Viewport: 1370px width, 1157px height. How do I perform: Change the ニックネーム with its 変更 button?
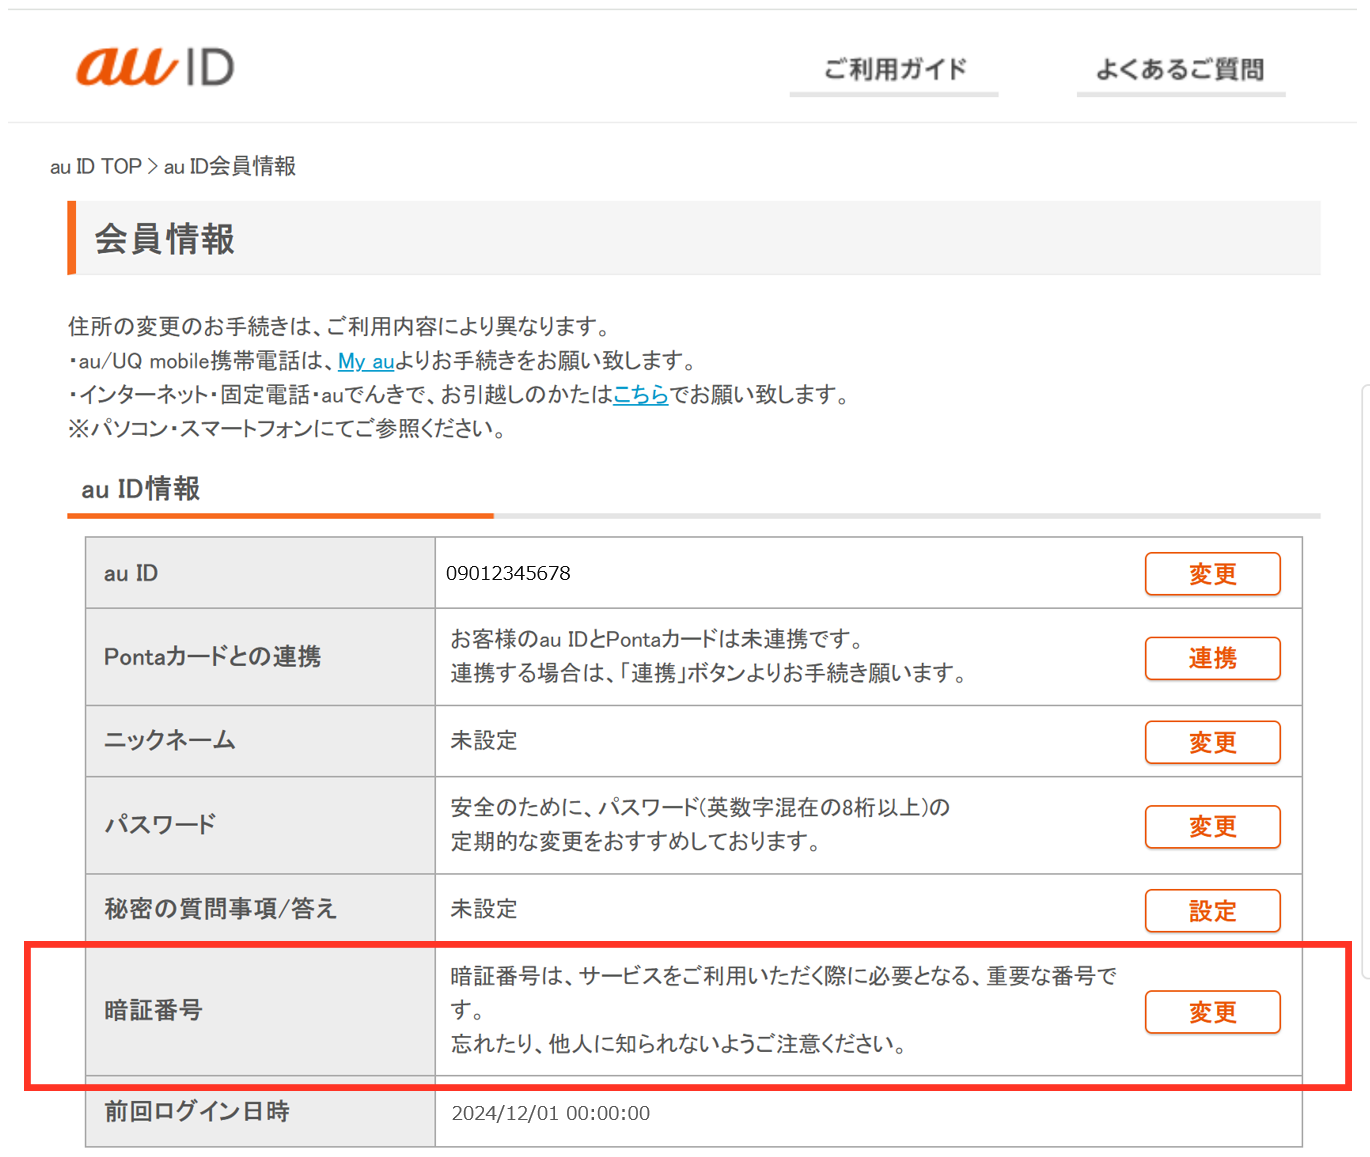[x=1212, y=742]
